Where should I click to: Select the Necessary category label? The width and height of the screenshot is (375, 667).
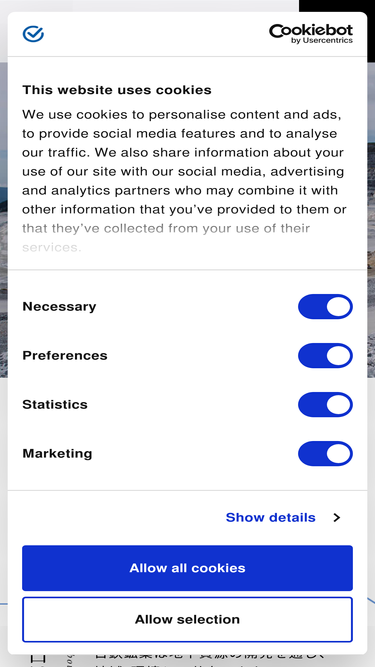59,306
